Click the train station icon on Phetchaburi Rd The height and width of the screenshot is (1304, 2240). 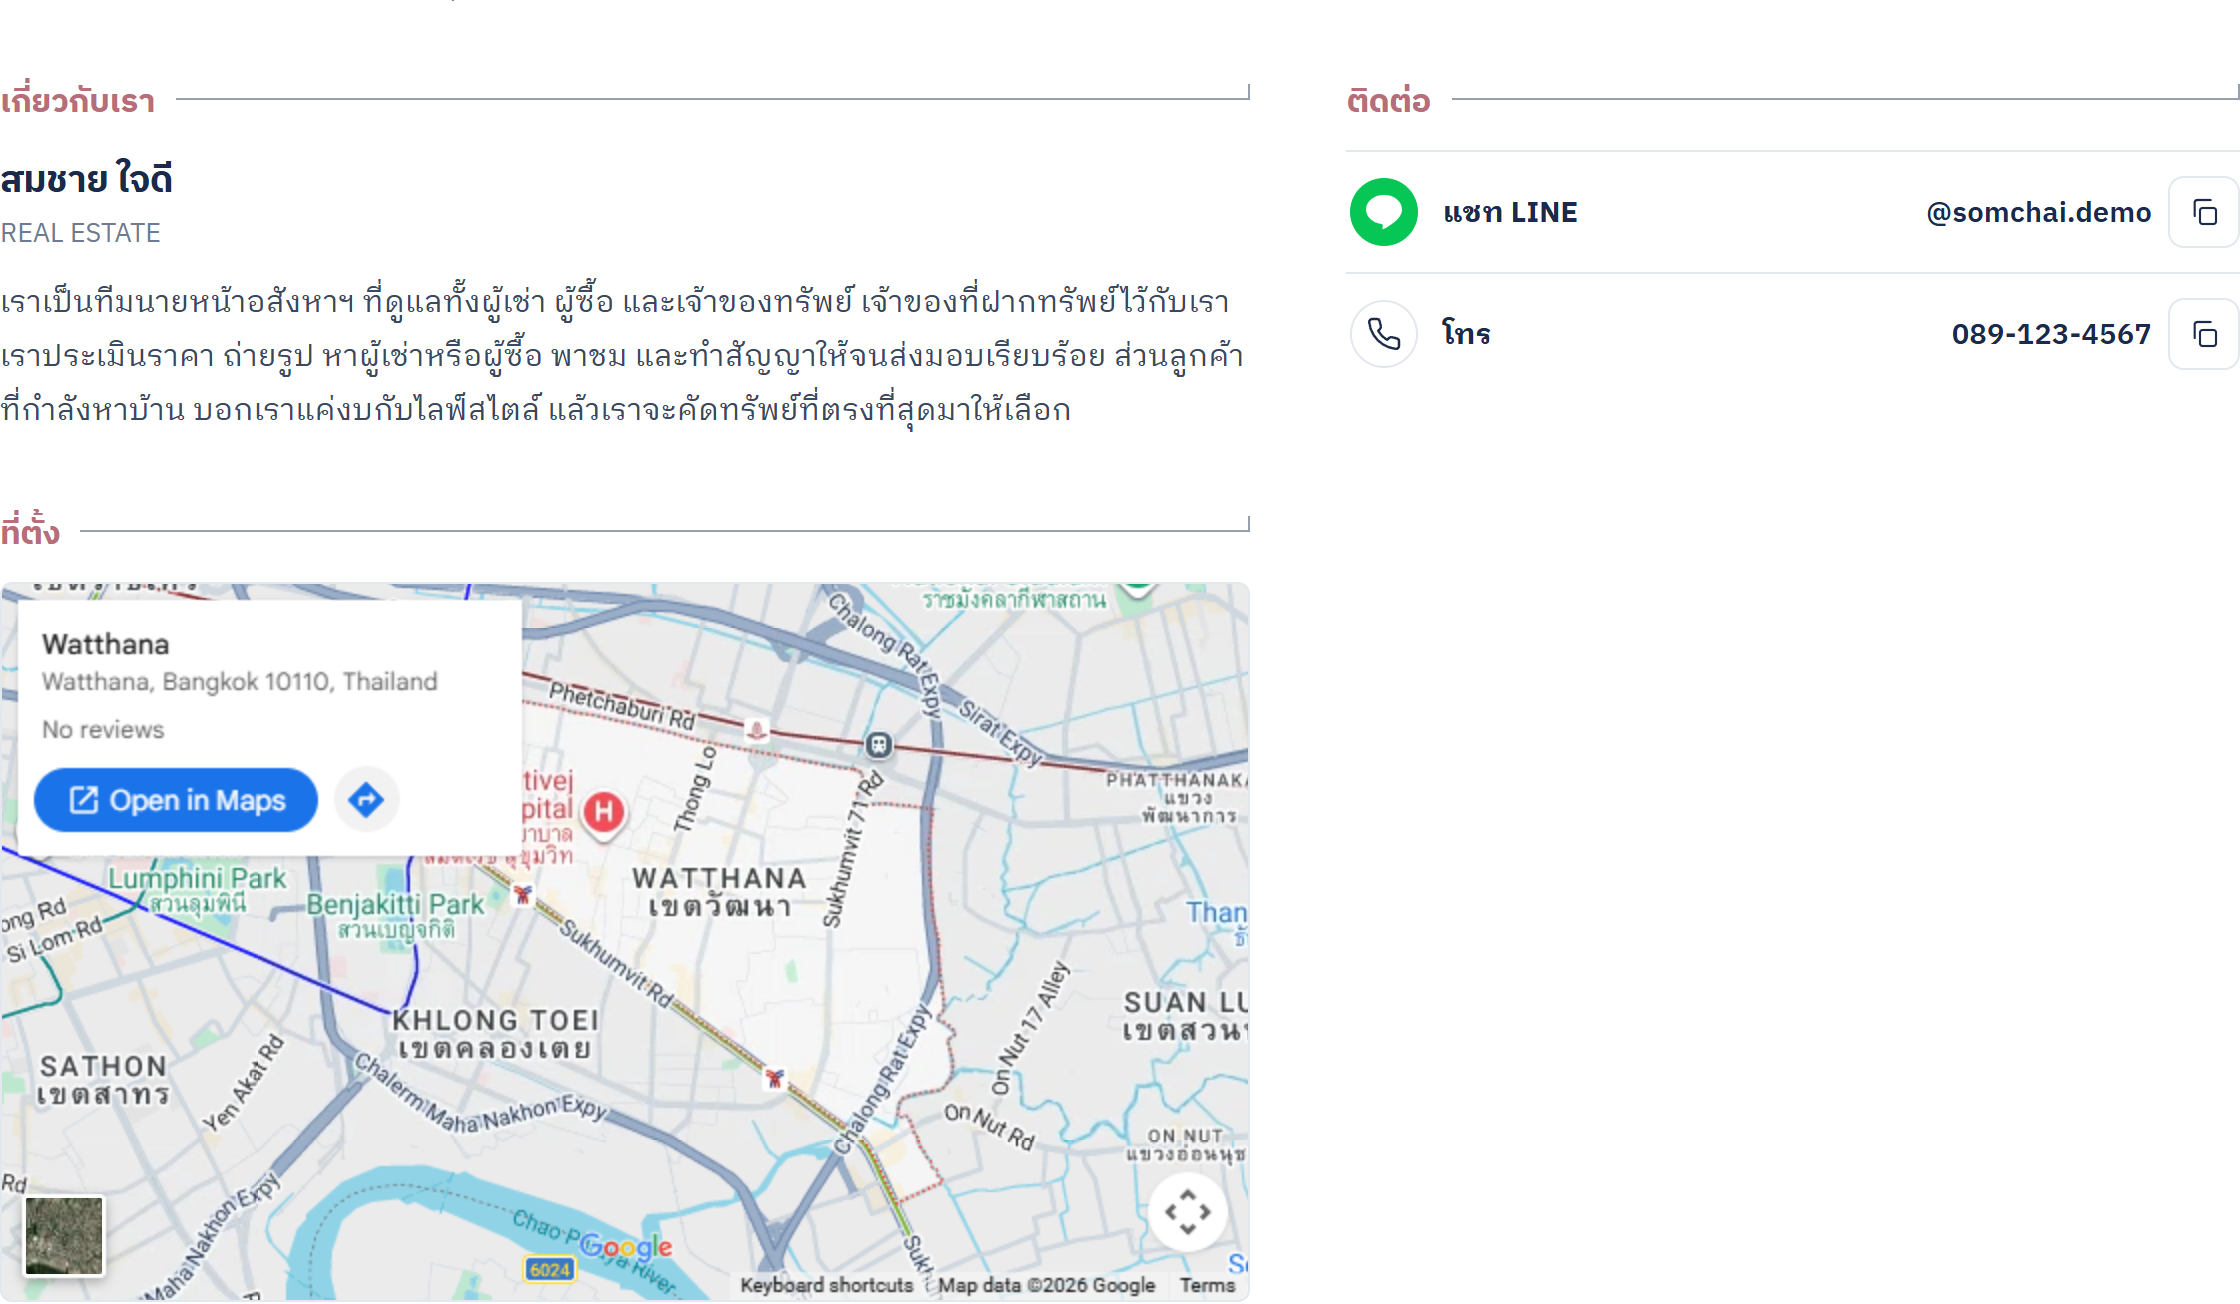coord(878,744)
